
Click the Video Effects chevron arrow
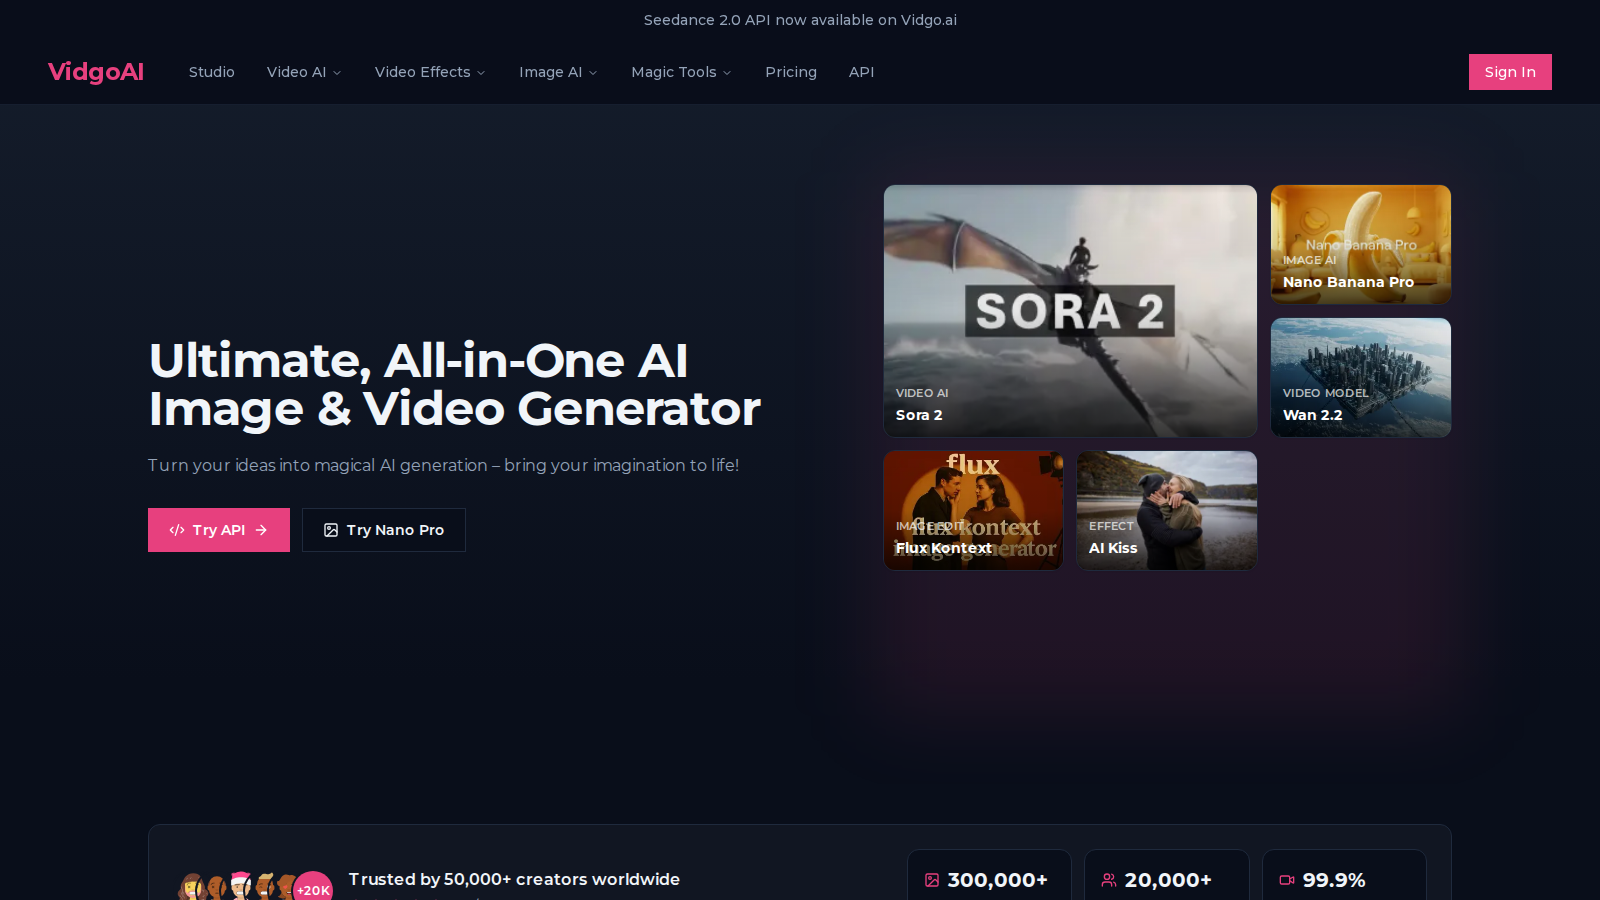(x=481, y=73)
